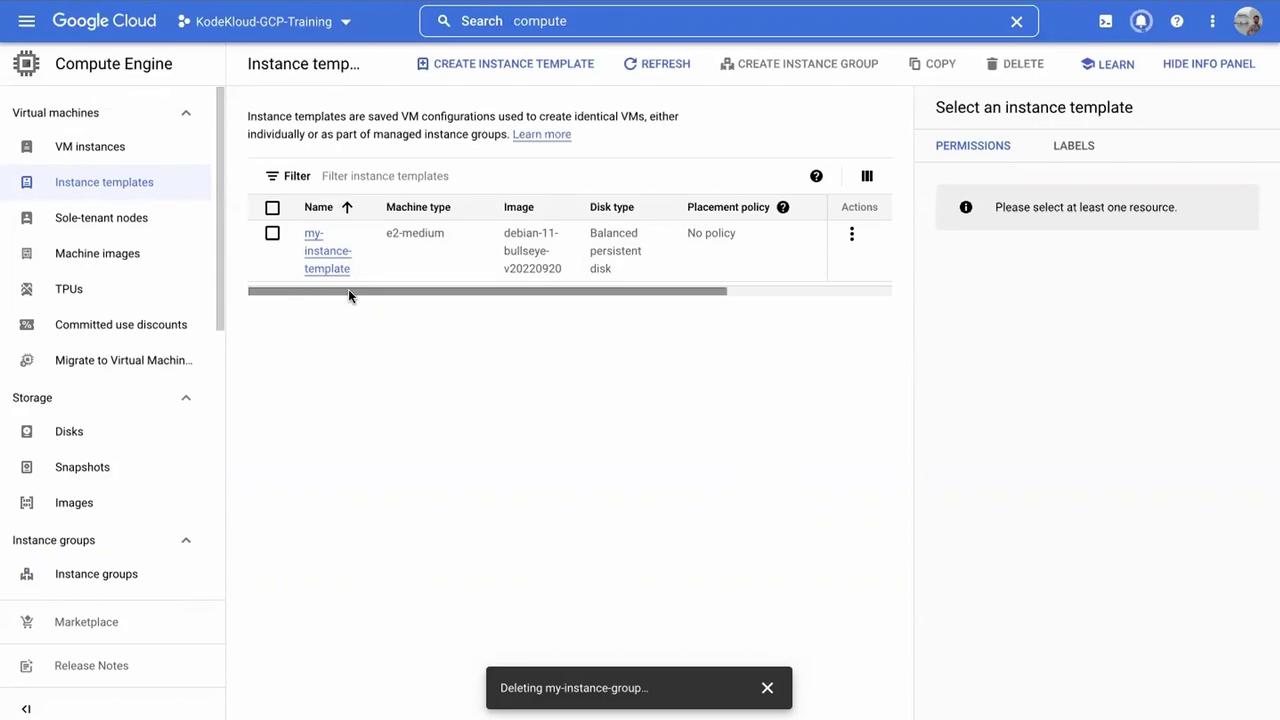Open my-instance-template link
Image resolution: width=1280 pixels, height=720 pixels.
(x=328, y=251)
